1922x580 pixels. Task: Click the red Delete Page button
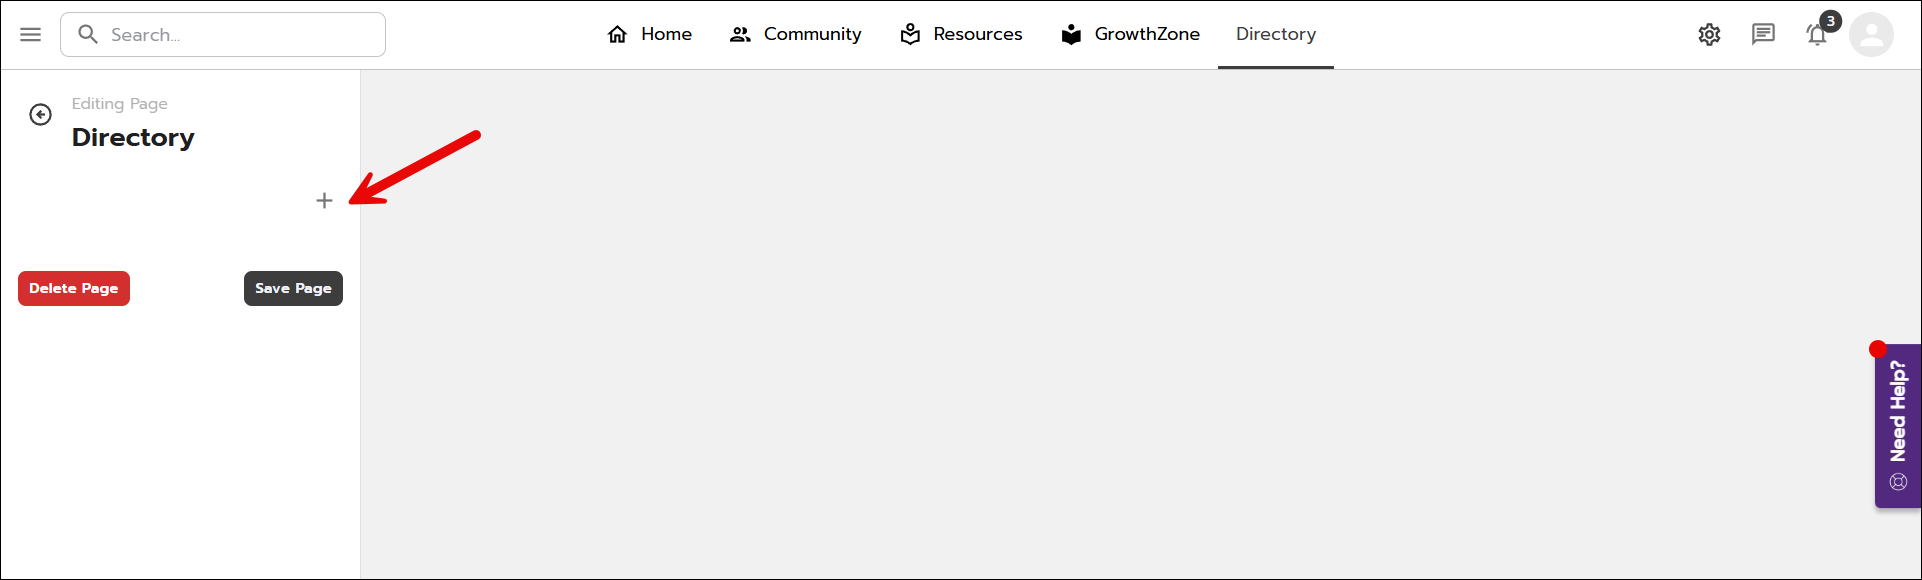click(74, 288)
